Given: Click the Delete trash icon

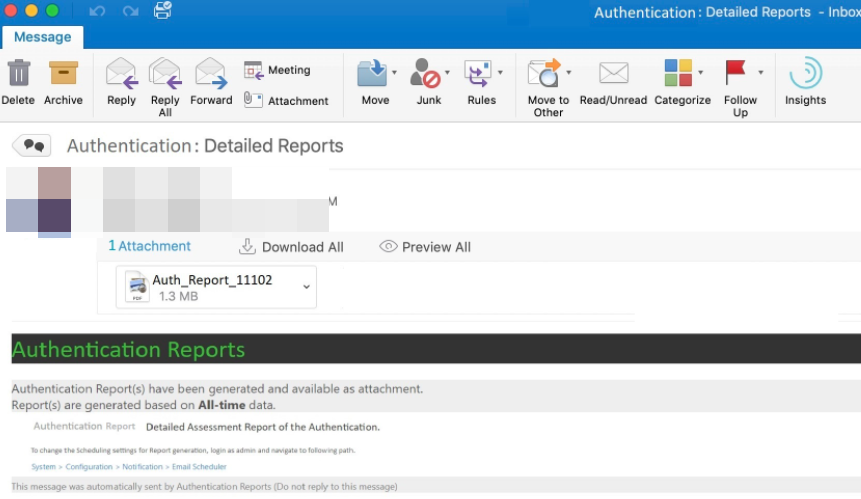Looking at the screenshot, I should [18, 75].
